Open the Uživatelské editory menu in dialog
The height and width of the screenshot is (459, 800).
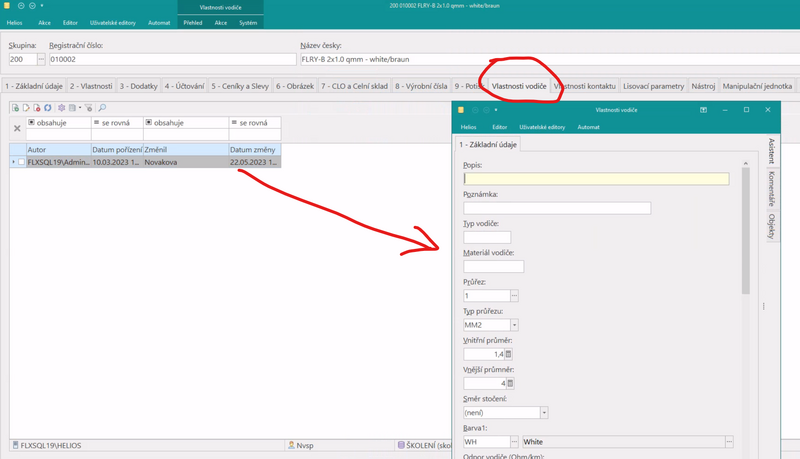click(542, 127)
